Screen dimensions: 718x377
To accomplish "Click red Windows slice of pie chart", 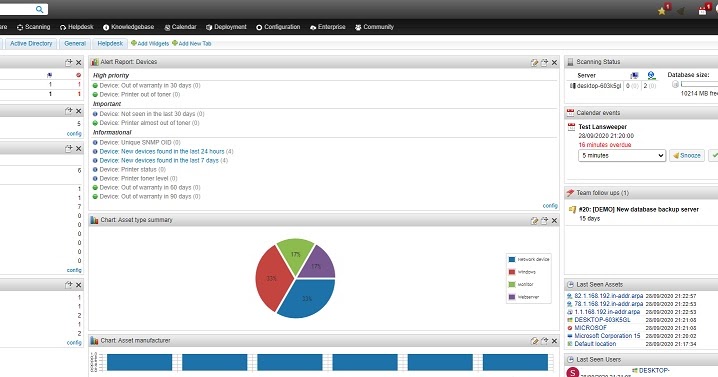I will click(272, 279).
